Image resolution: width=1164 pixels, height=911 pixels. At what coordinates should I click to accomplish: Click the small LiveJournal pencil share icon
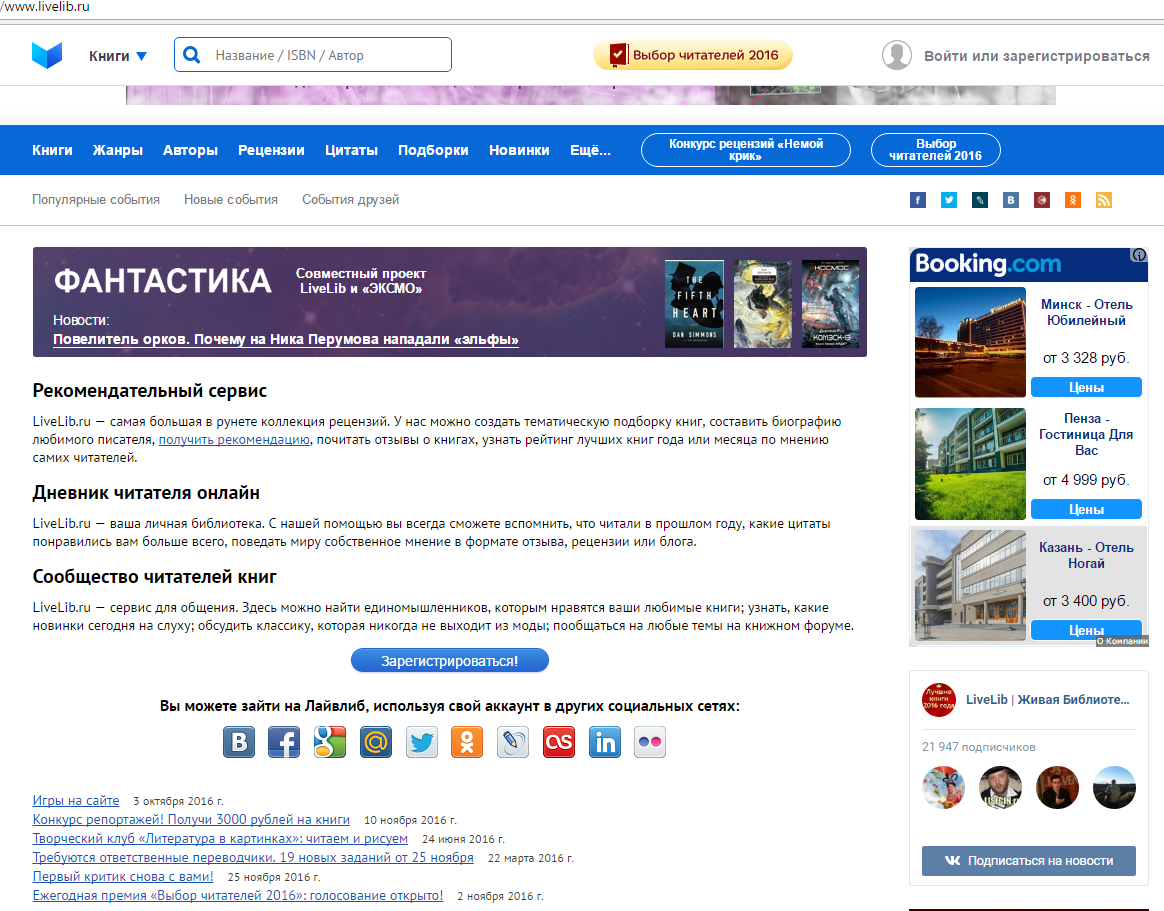tap(980, 200)
